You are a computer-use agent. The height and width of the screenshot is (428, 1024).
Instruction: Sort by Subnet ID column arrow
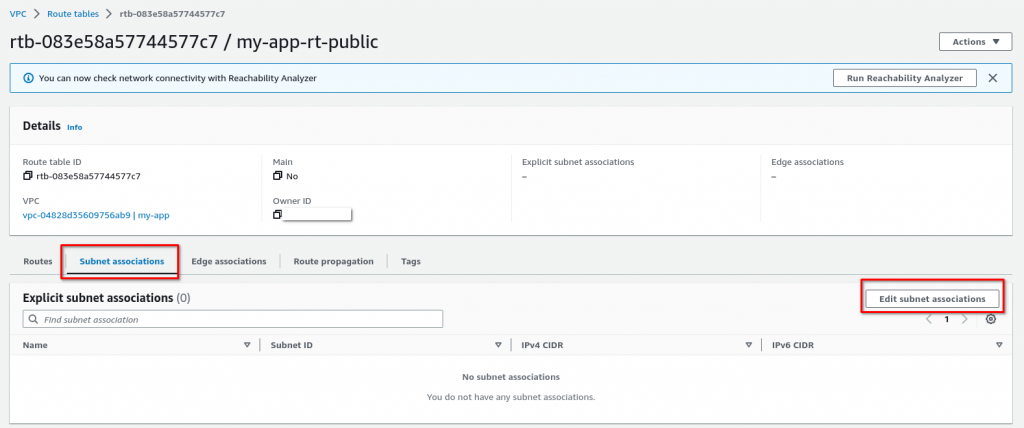[497, 345]
